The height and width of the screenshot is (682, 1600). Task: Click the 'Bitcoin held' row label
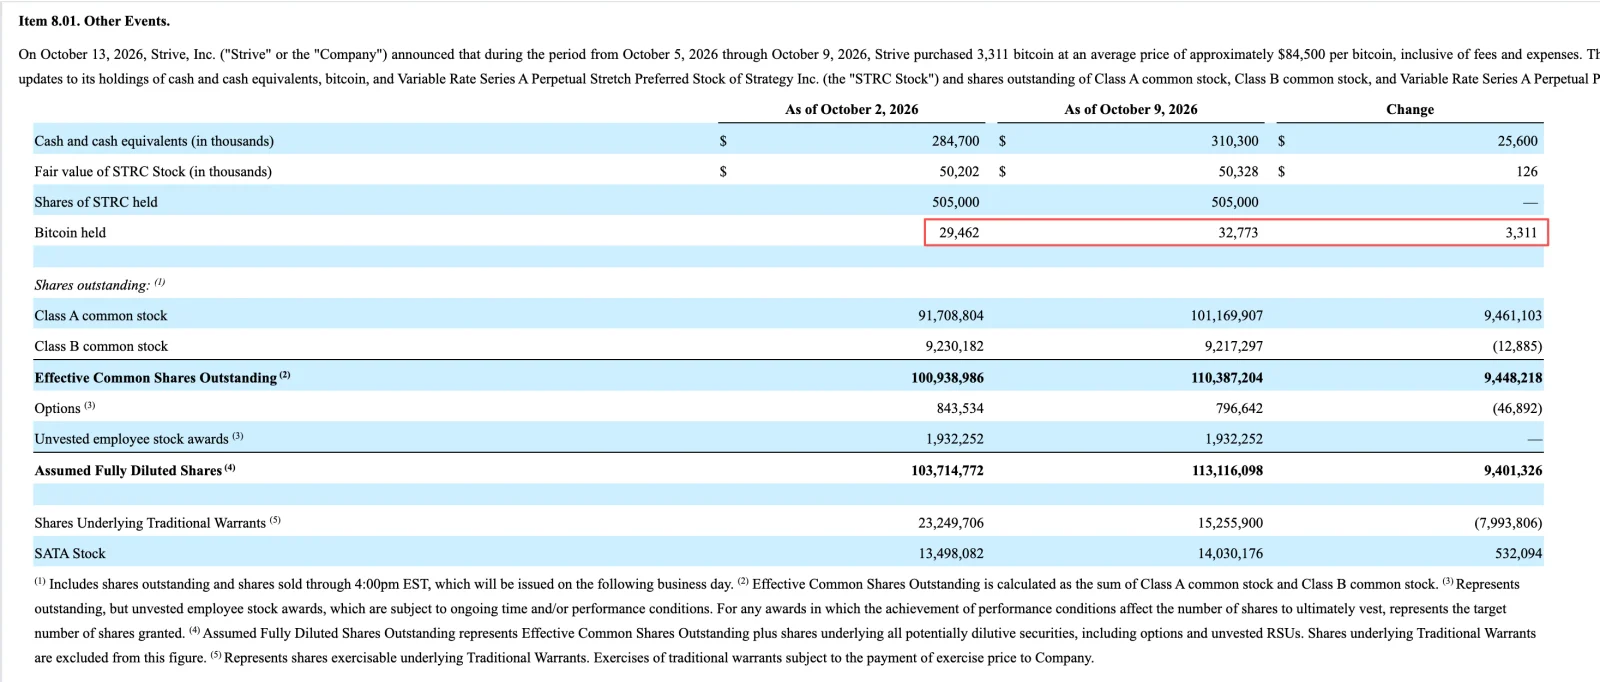click(x=70, y=232)
